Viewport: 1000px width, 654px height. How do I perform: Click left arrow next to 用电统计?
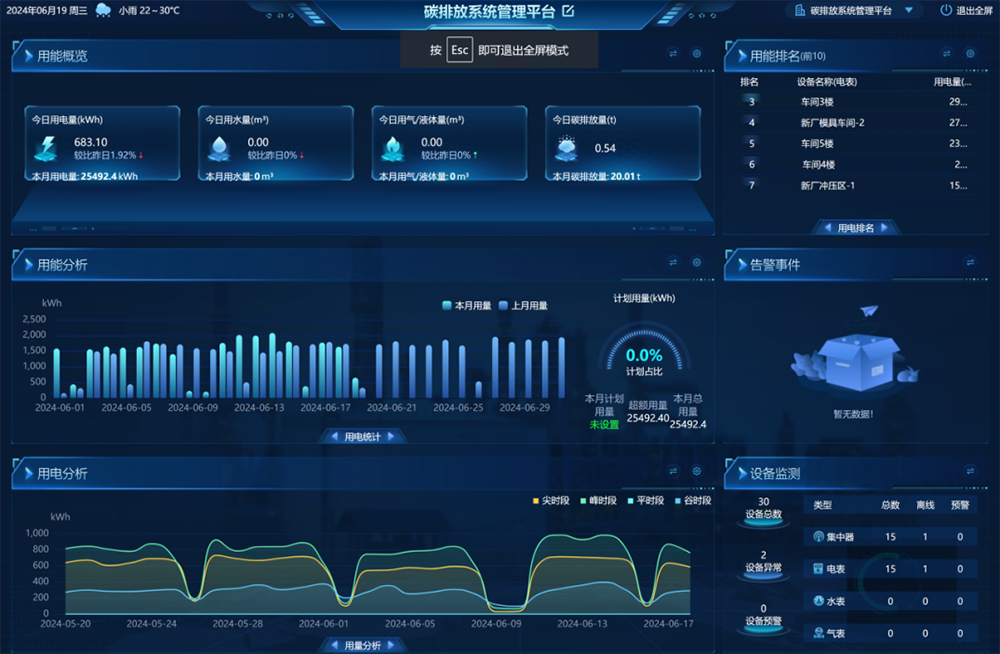[x=334, y=437]
